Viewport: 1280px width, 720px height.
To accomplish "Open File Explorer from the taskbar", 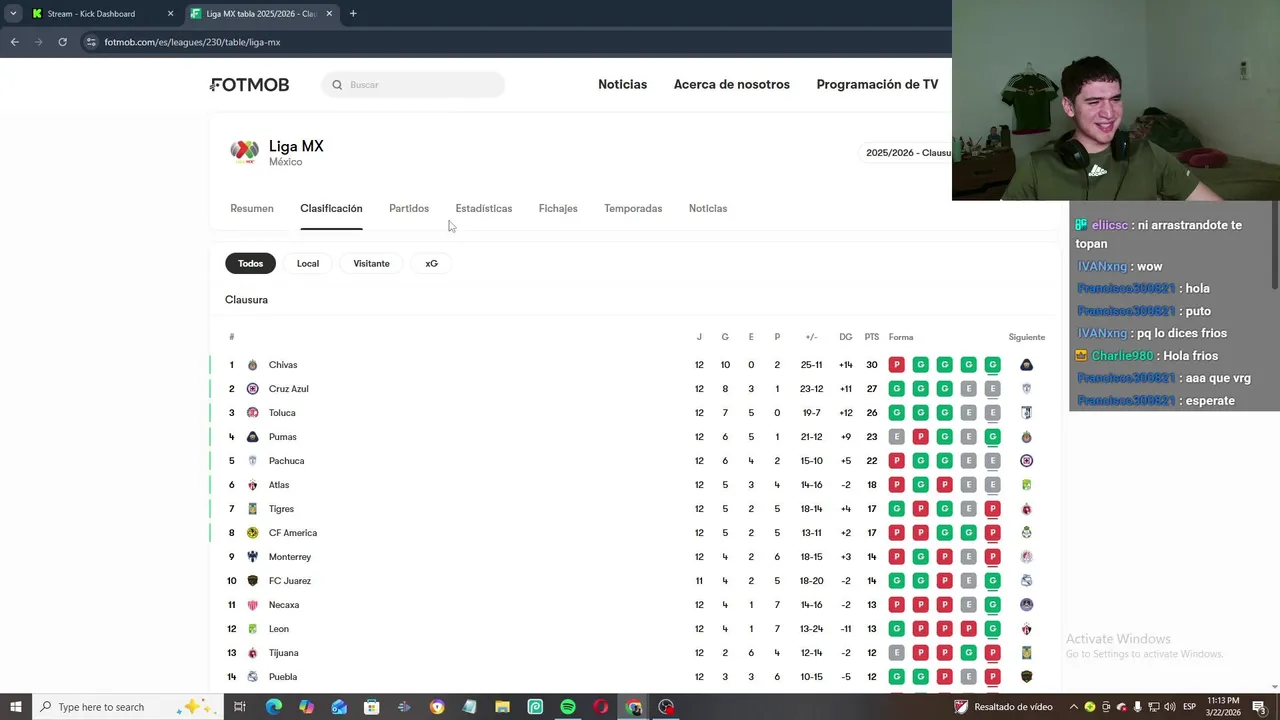I will click(502, 707).
